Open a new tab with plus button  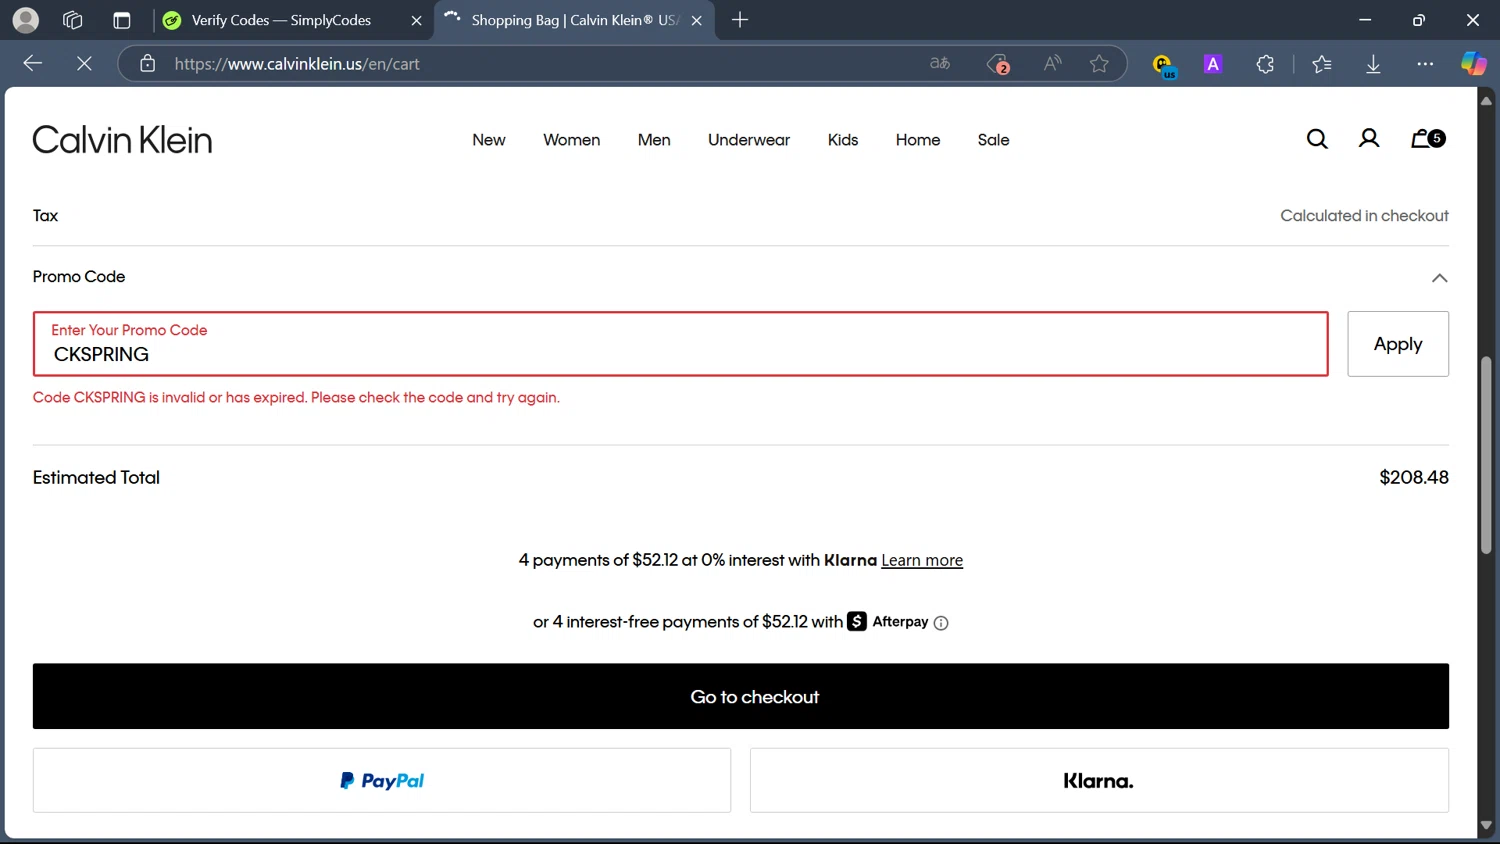[x=740, y=20]
